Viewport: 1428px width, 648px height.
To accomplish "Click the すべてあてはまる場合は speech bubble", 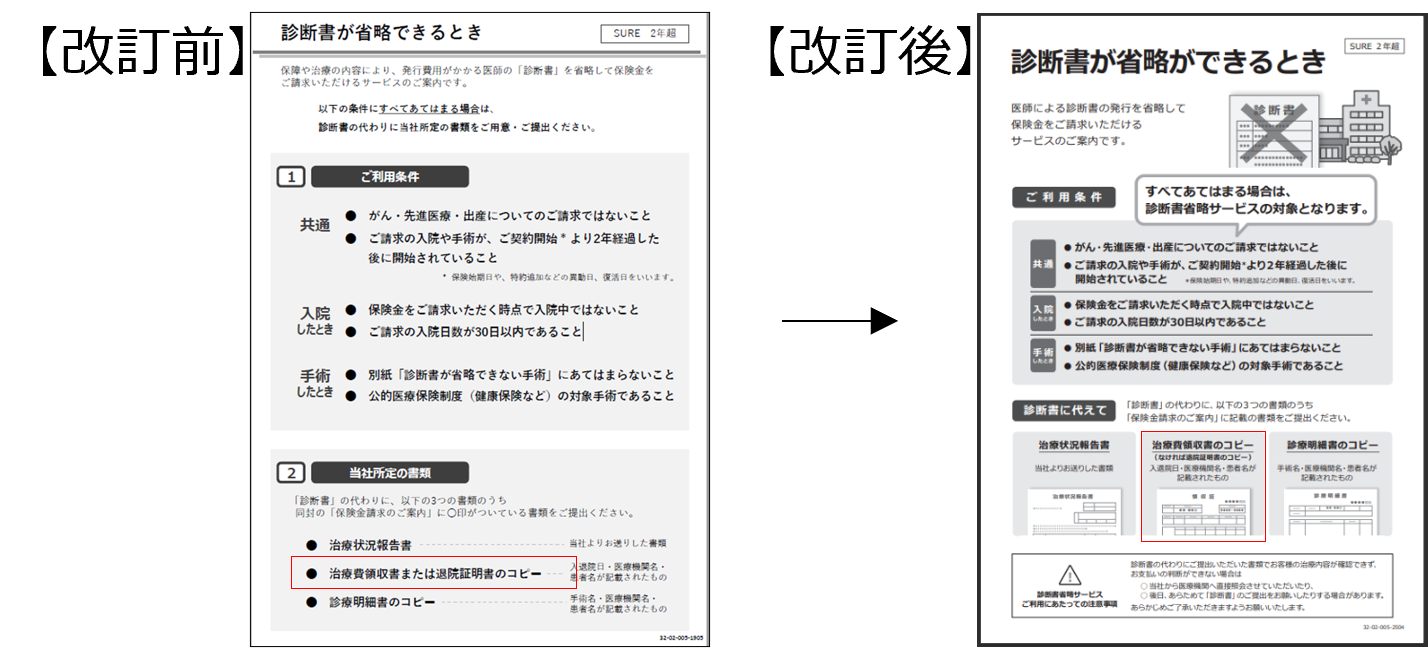I will point(1256,200).
